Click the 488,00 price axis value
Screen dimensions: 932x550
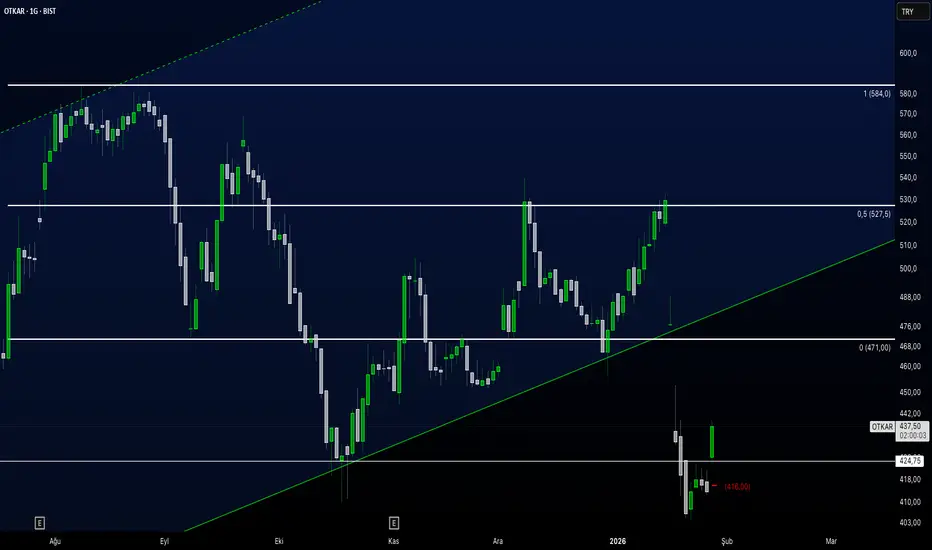[x=909, y=297]
